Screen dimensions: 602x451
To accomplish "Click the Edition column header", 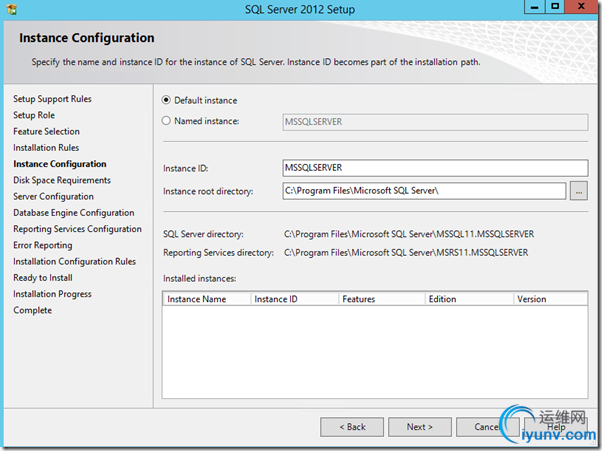I will [468, 299].
